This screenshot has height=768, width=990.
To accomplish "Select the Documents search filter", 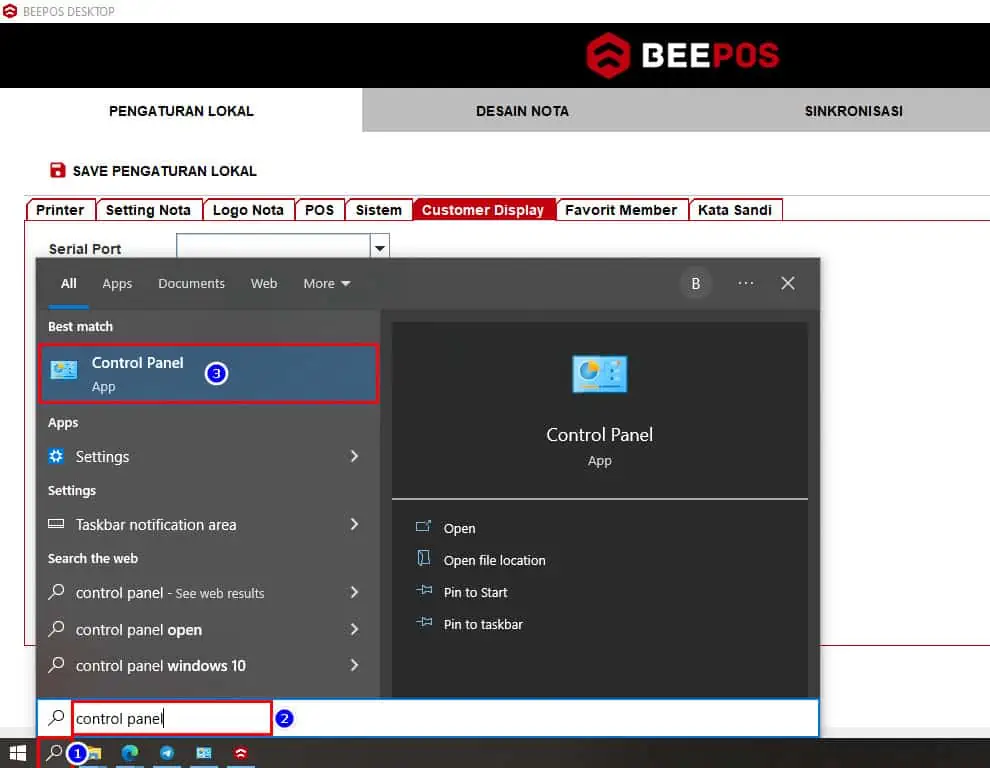I will coord(191,284).
